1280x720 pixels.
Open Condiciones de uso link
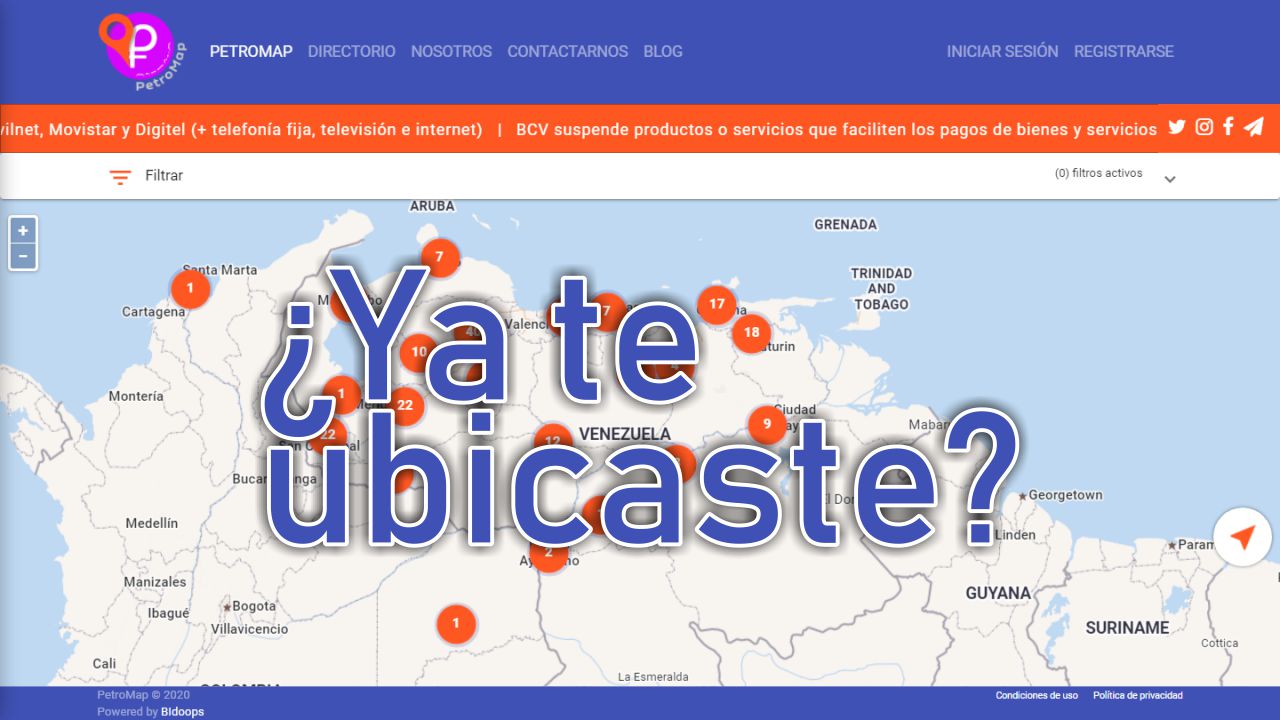pos(1037,695)
